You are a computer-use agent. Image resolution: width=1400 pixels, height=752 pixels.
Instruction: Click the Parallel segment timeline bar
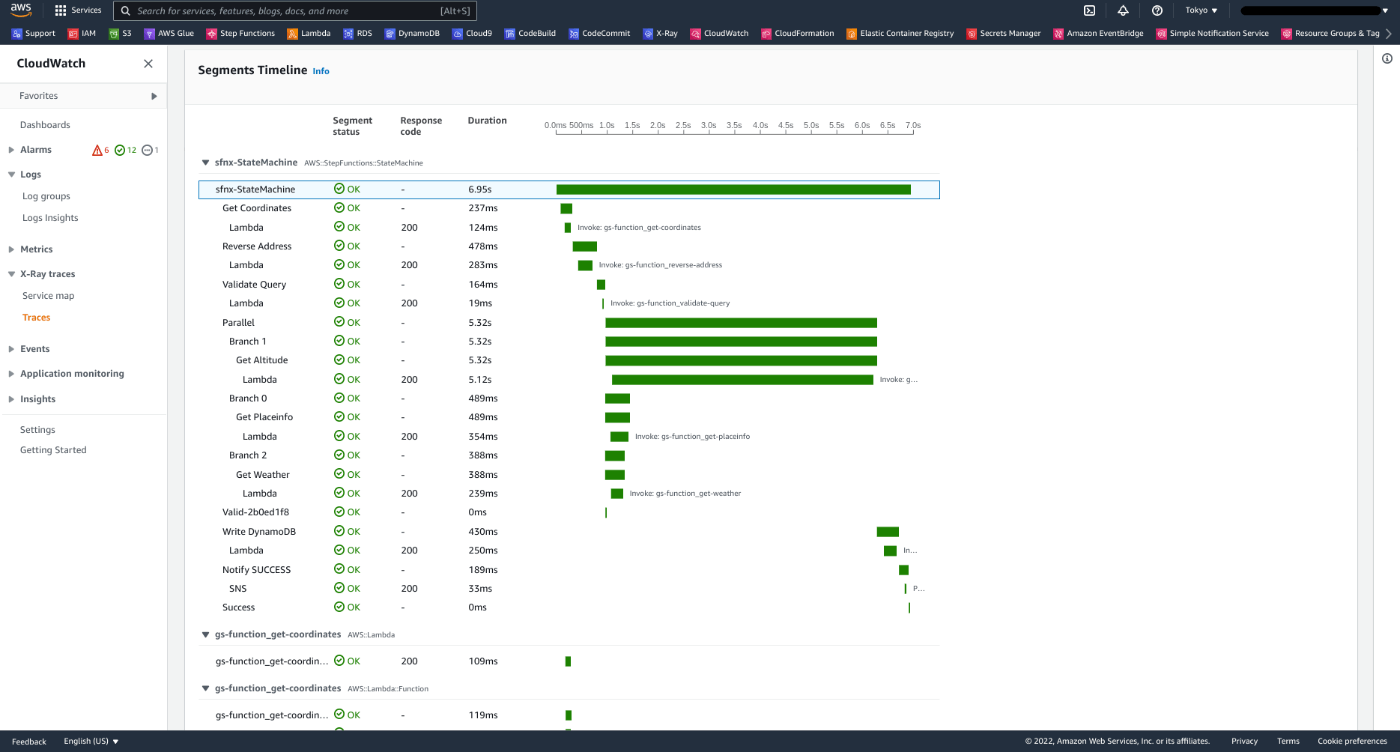click(741, 322)
